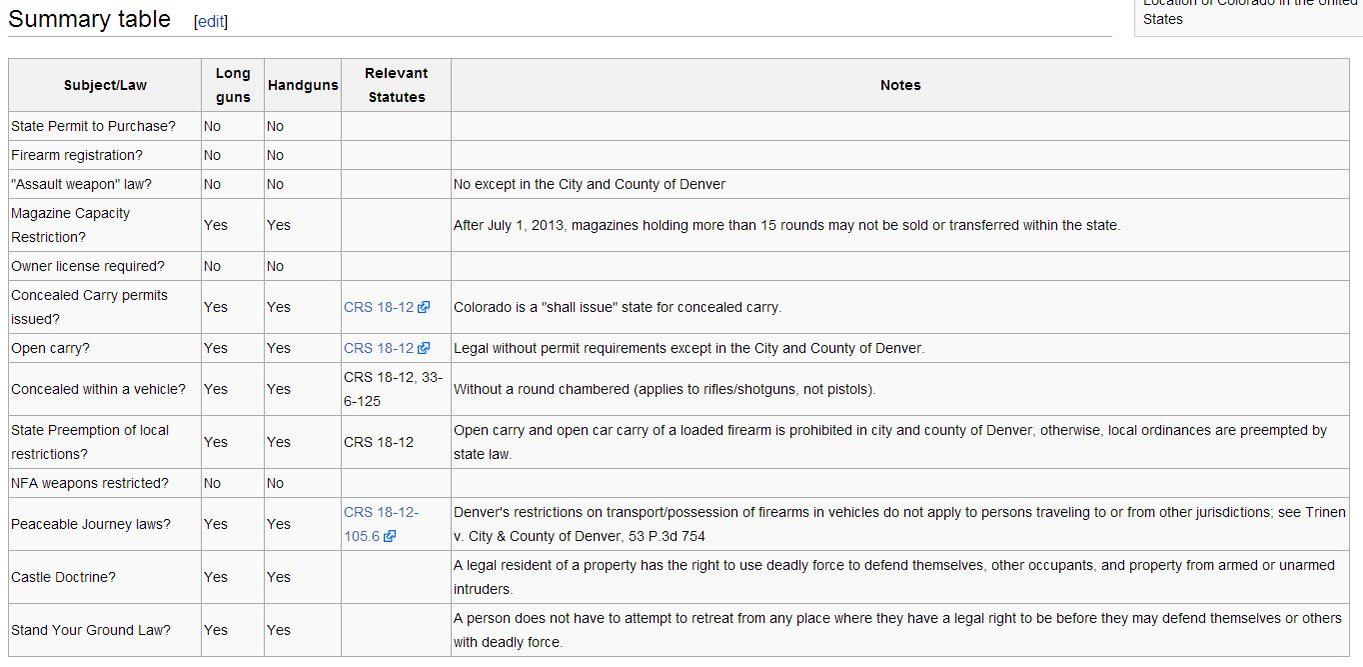Open the CRS 18-12 link in Open carry row

click(x=379, y=348)
